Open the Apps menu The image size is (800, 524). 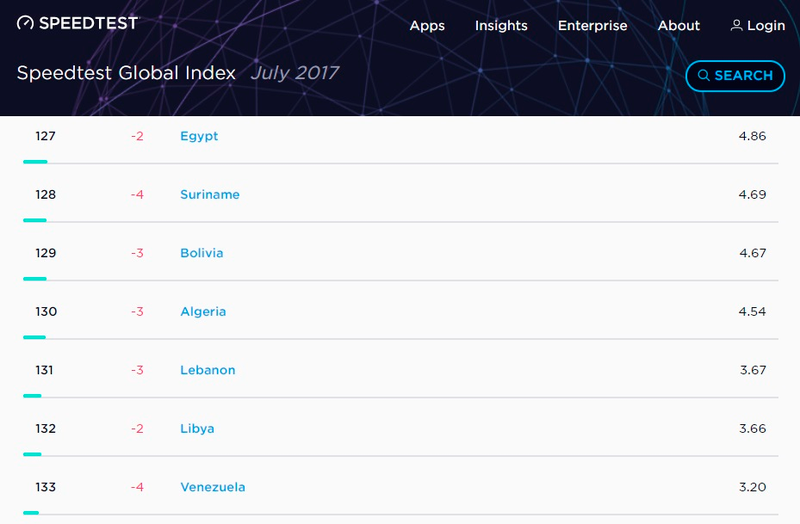point(427,26)
